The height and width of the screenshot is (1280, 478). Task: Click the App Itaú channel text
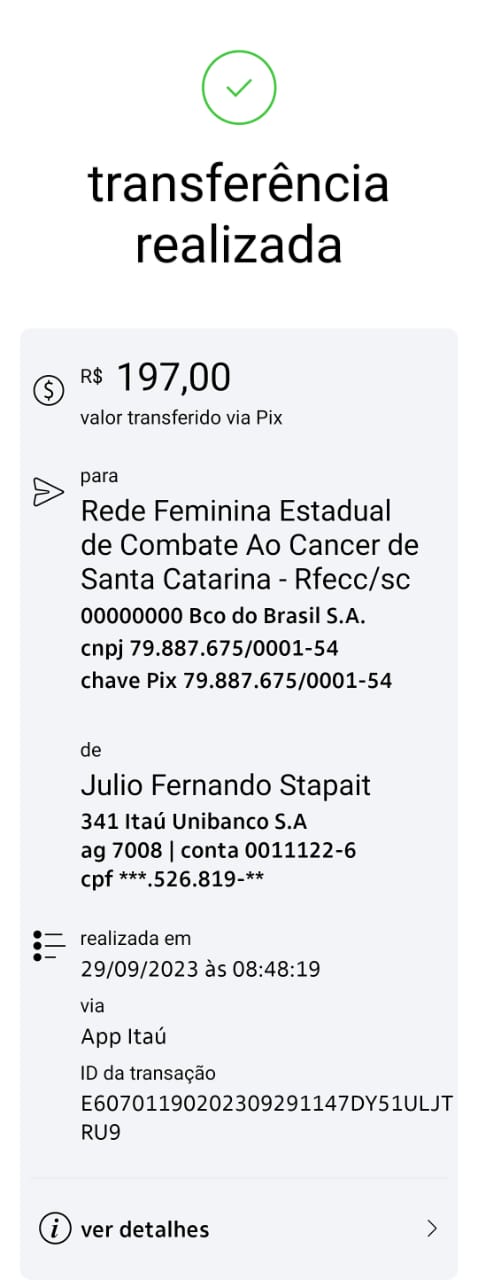(x=123, y=1036)
